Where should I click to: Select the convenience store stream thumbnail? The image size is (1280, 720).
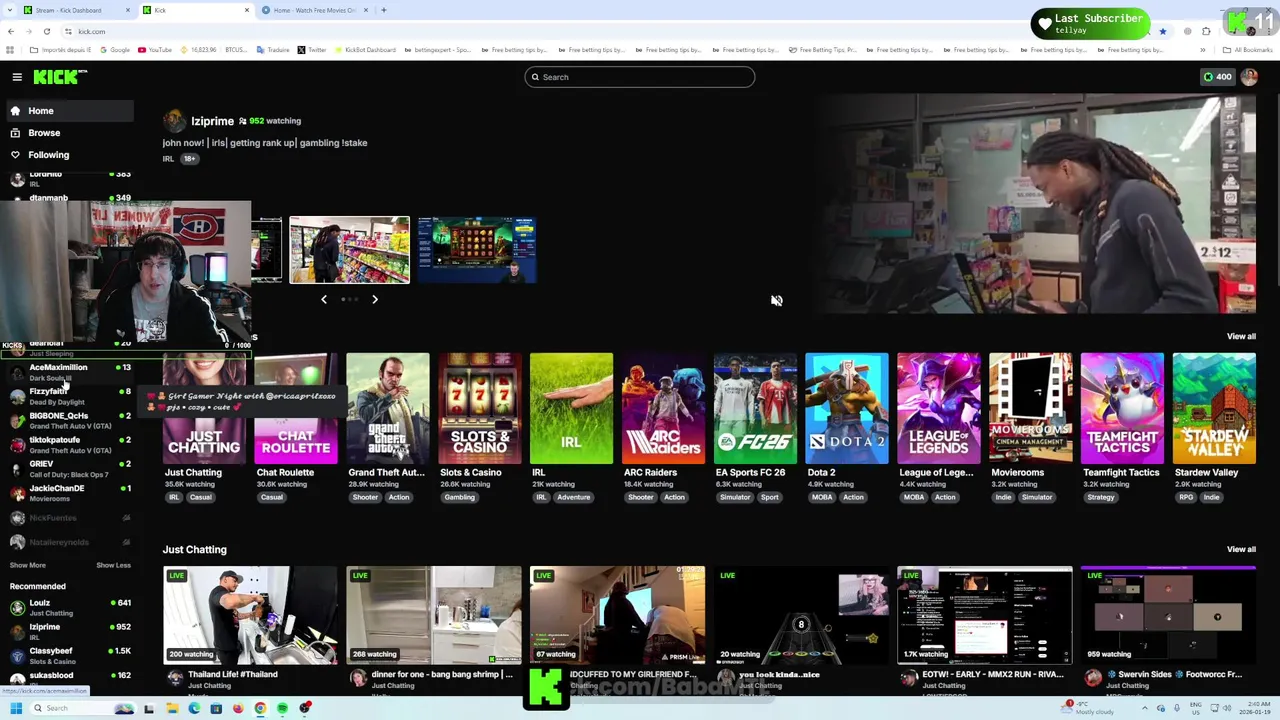click(349, 249)
